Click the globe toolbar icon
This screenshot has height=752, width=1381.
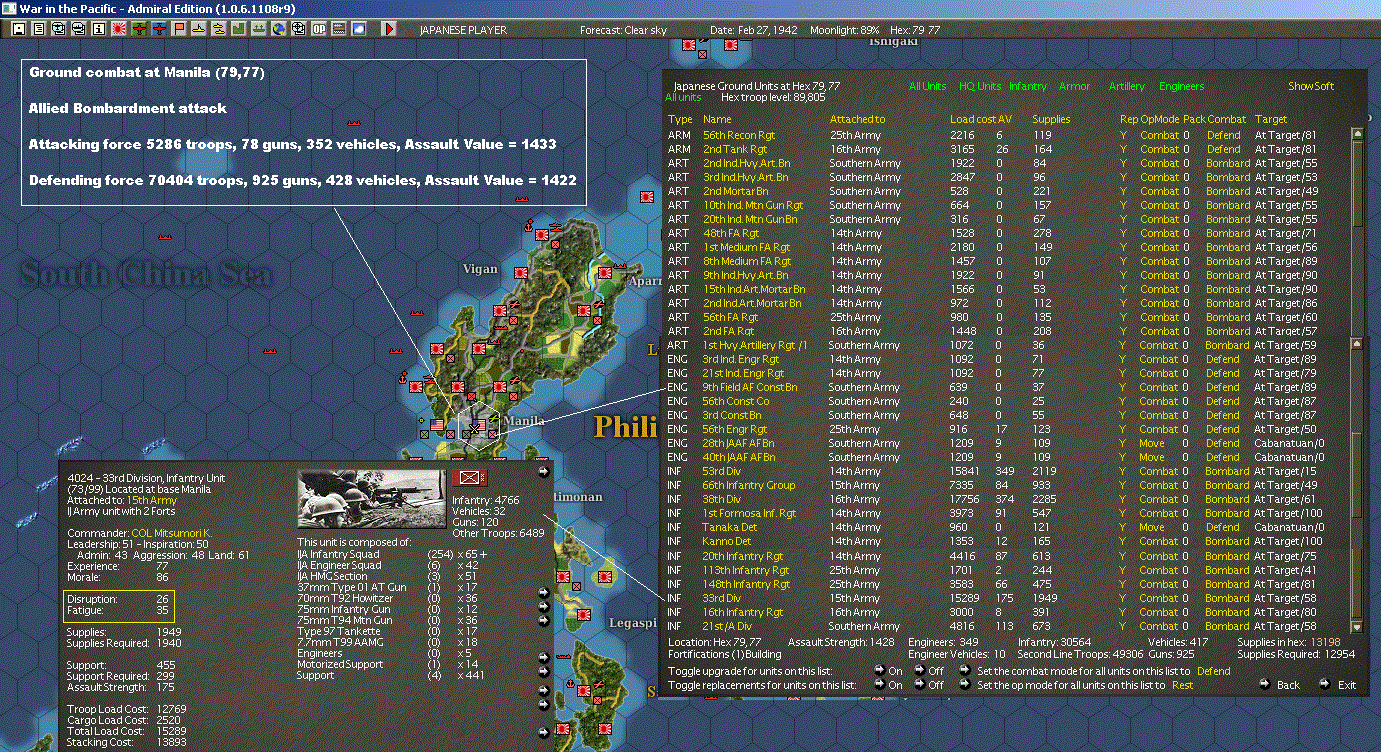(x=279, y=28)
